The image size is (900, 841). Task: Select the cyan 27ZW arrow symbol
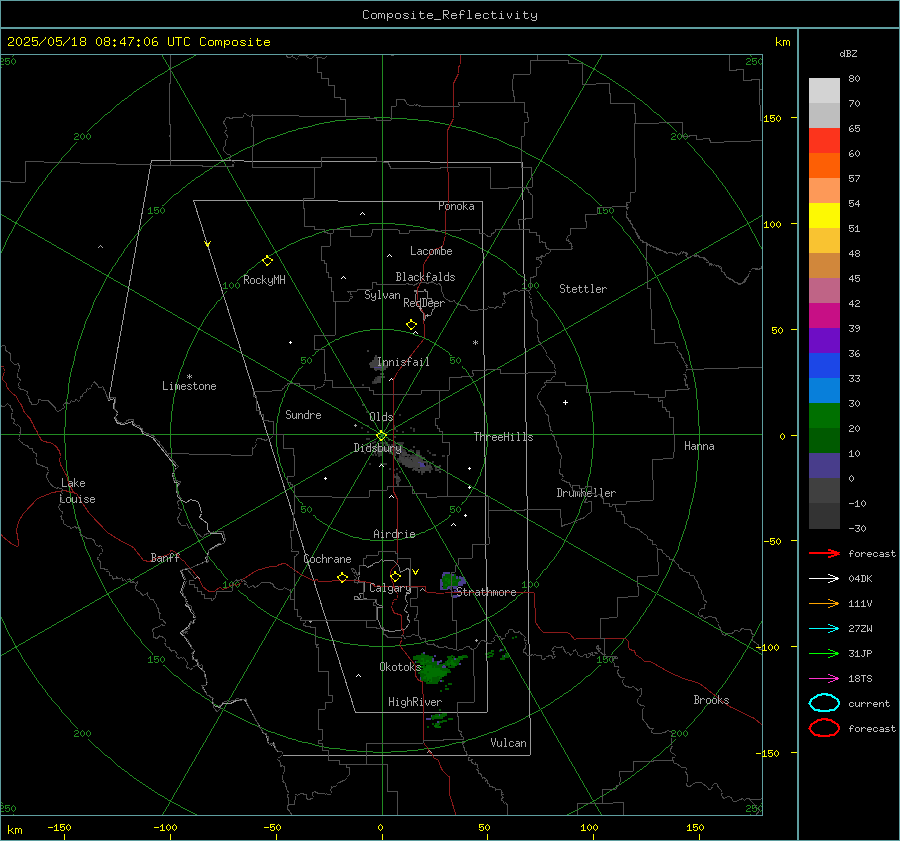824,628
